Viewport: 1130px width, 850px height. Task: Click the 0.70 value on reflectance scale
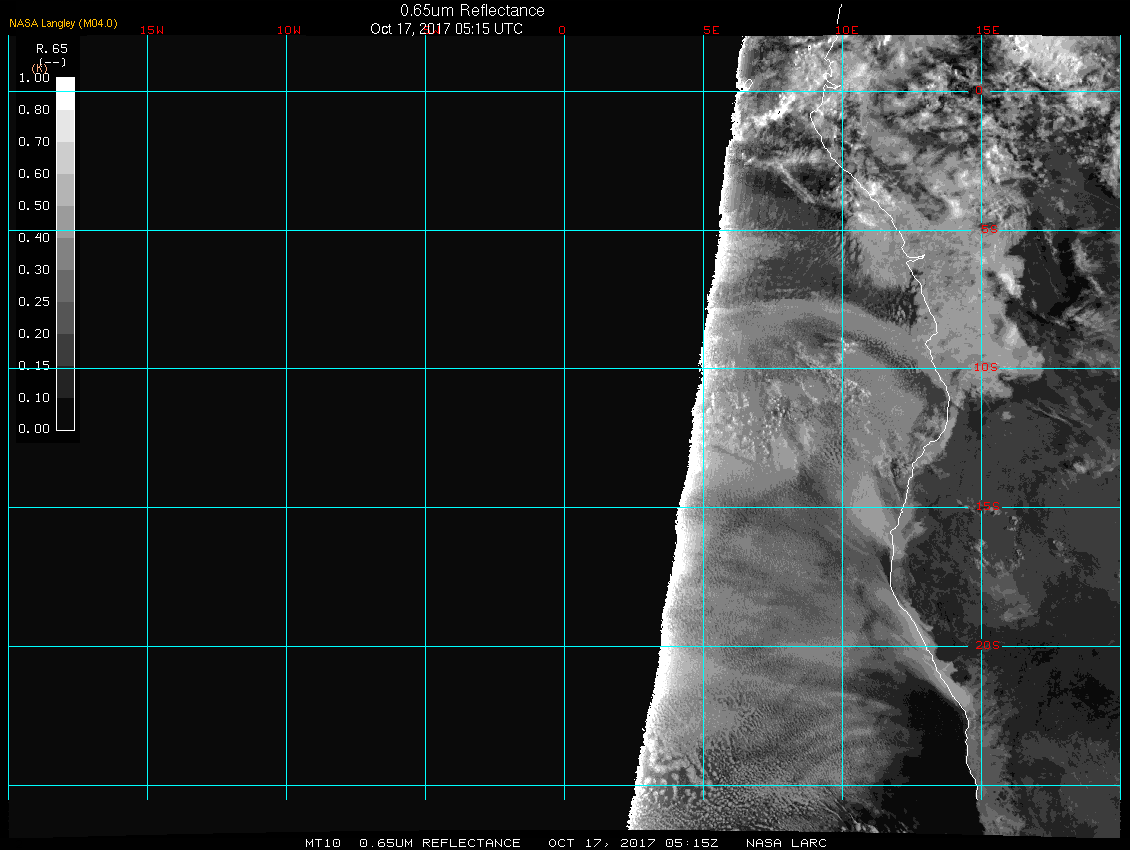pos(34,141)
